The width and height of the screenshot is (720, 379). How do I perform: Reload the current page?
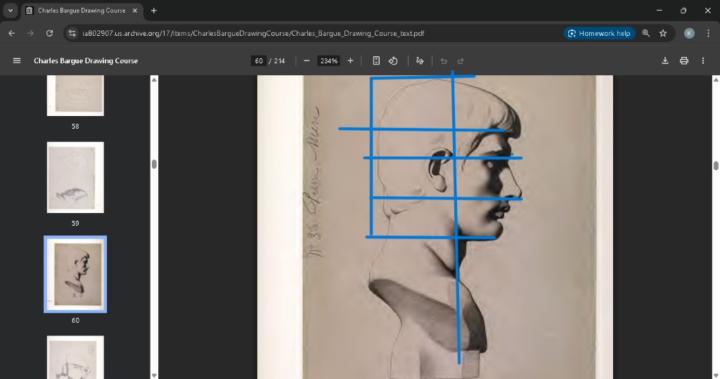tap(49, 33)
